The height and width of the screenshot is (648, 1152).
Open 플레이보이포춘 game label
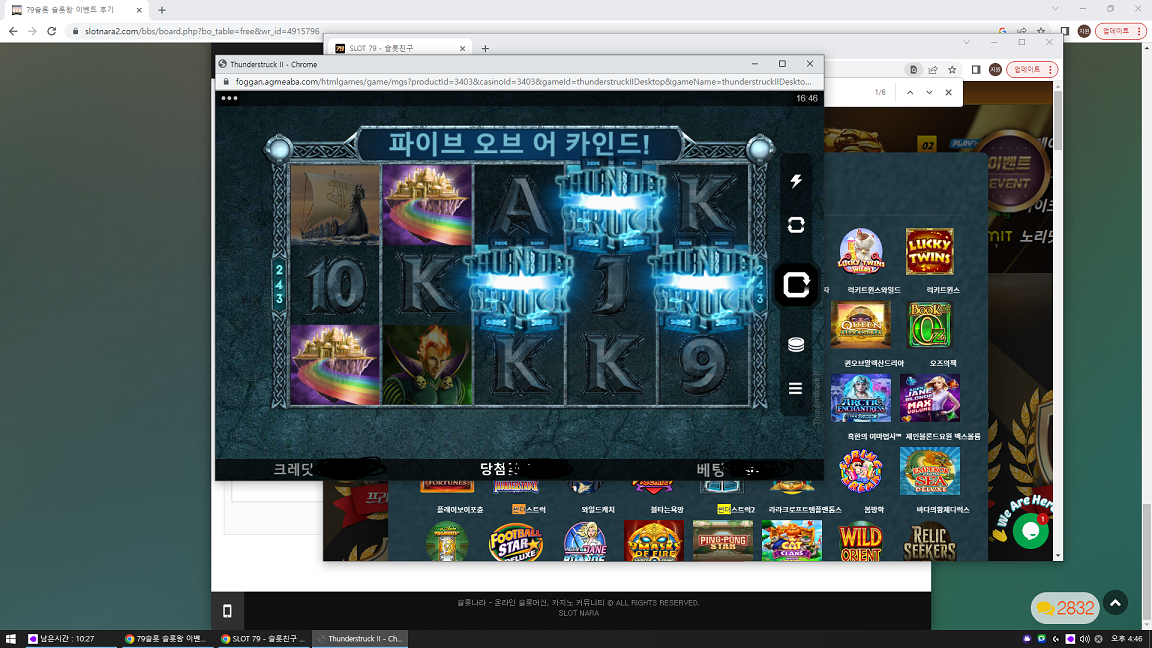click(460, 509)
